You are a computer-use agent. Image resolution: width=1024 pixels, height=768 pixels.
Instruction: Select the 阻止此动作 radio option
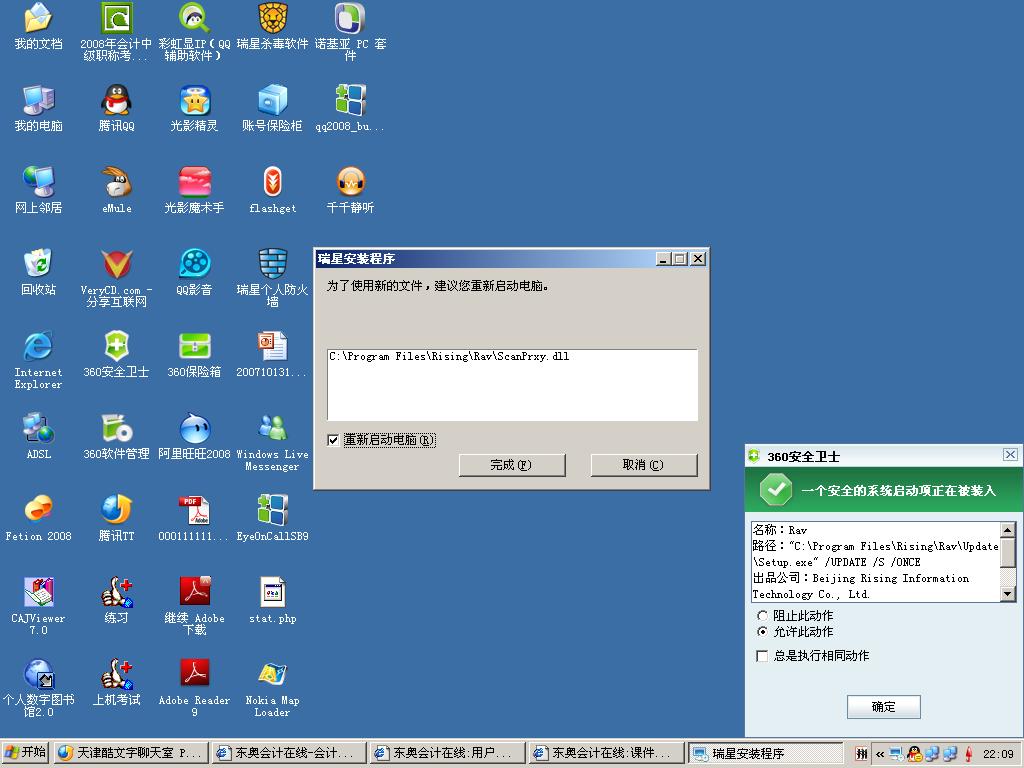pos(762,615)
